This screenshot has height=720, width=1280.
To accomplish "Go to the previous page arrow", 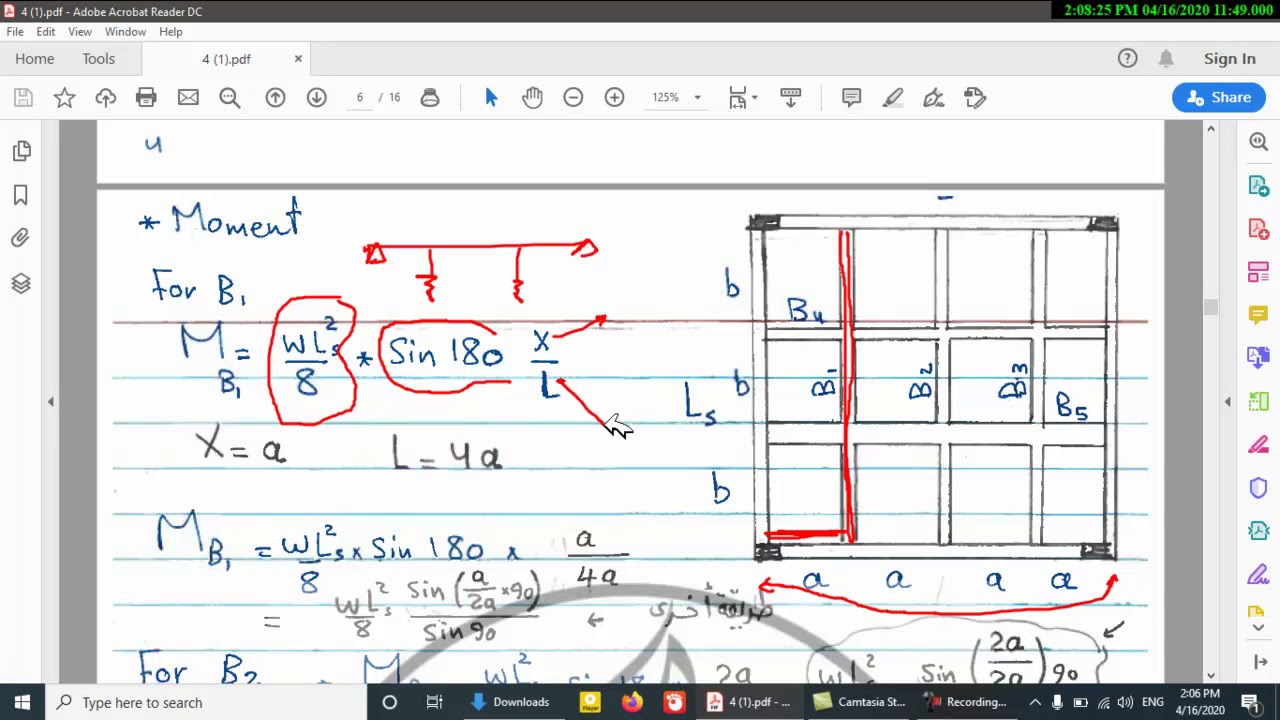I will 275,97.
